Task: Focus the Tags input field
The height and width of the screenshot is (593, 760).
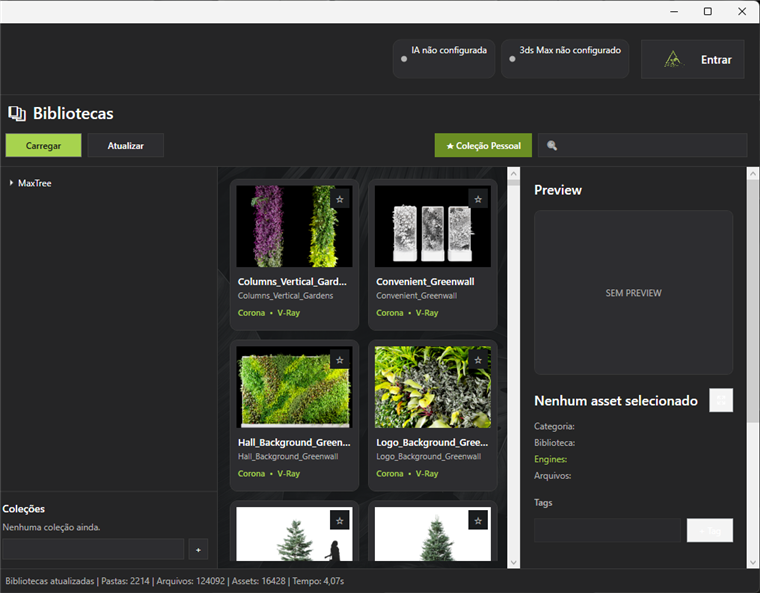Action: [607, 530]
